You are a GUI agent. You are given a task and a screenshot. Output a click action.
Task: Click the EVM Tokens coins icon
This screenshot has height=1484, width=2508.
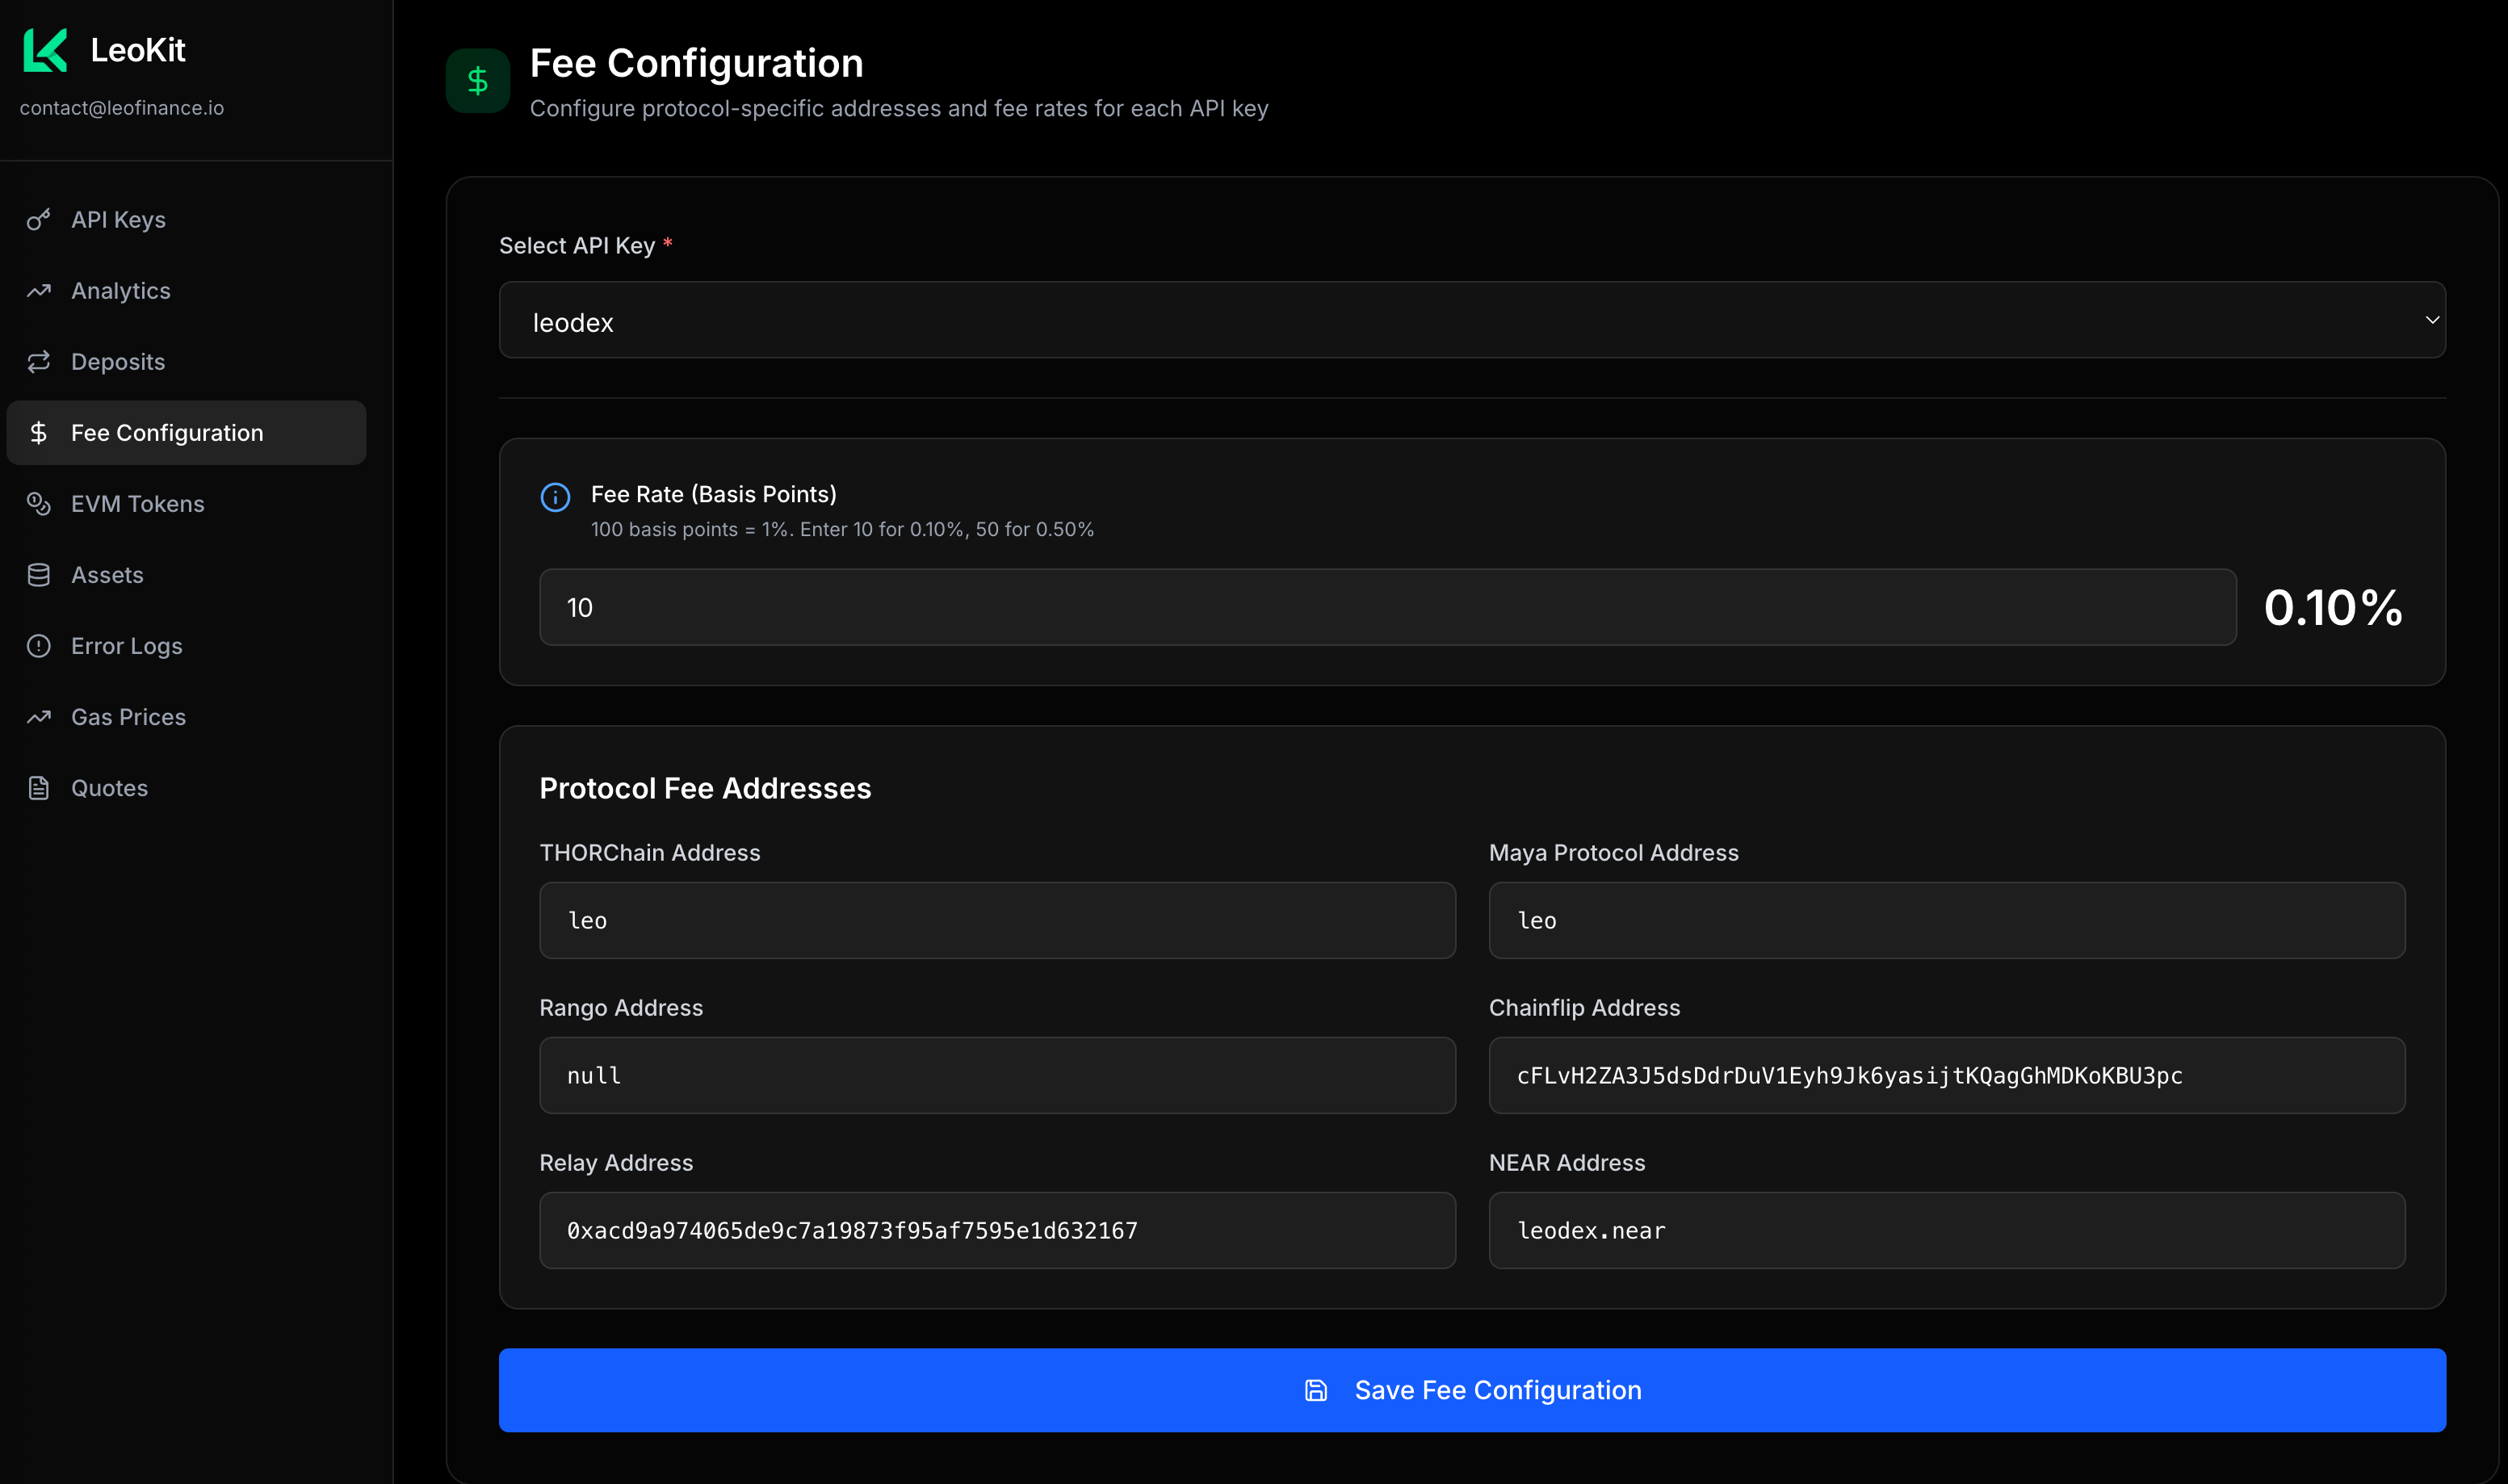(x=38, y=504)
